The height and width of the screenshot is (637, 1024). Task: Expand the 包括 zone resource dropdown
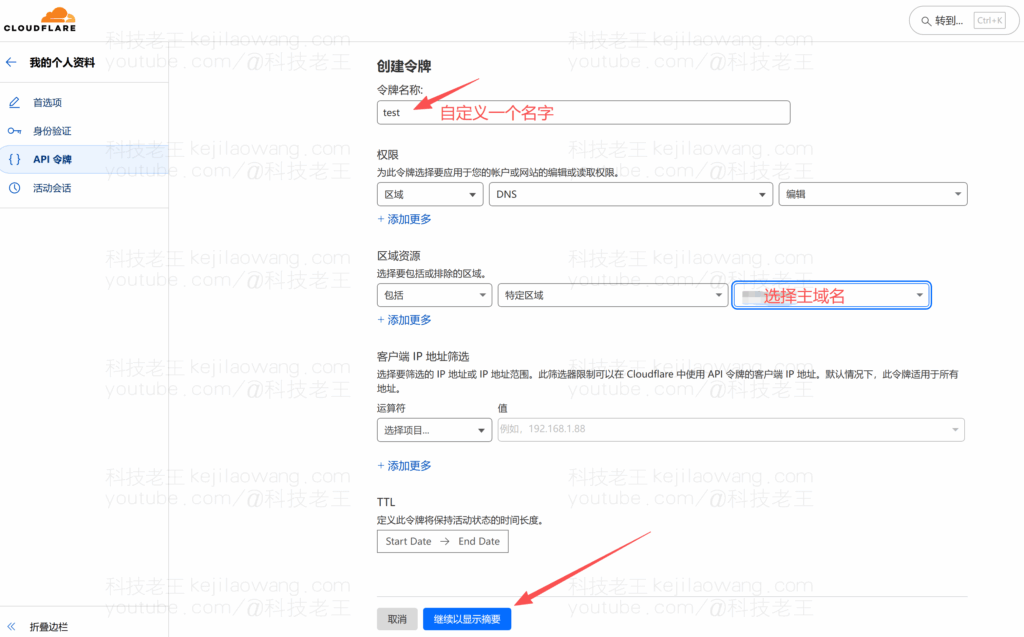pyautogui.click(x=434, y=295)
